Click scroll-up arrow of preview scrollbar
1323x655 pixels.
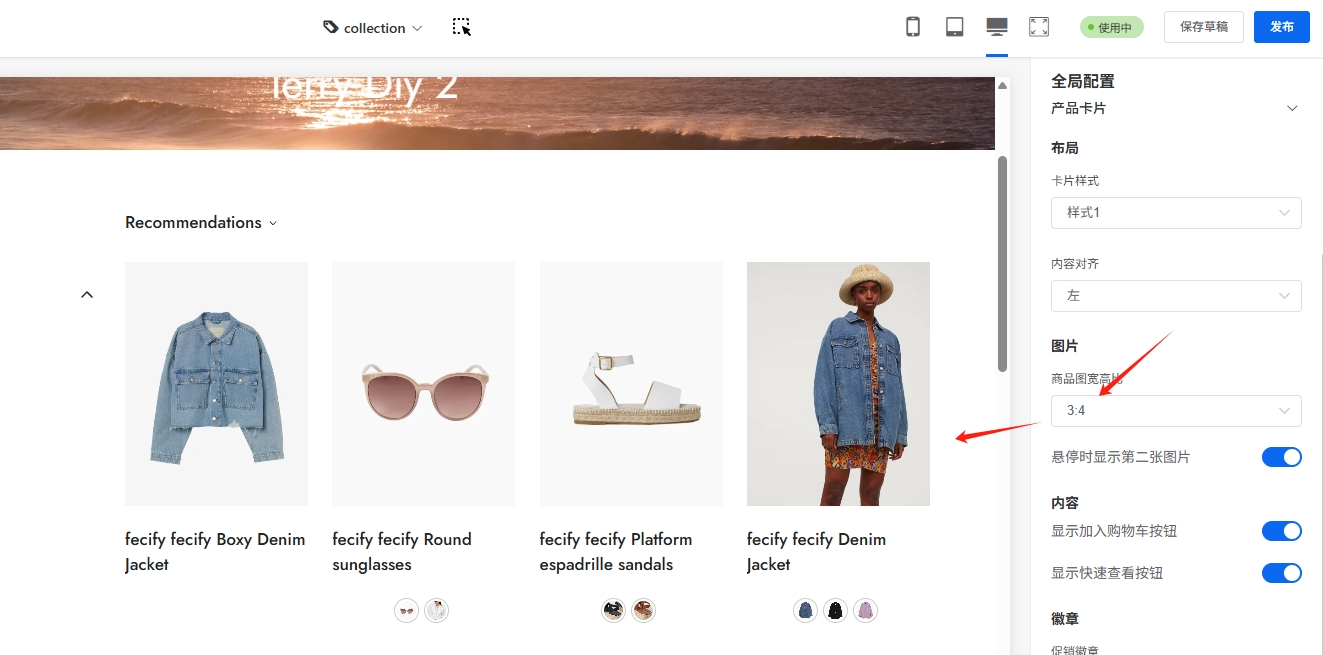click(x=1002, y=86)
